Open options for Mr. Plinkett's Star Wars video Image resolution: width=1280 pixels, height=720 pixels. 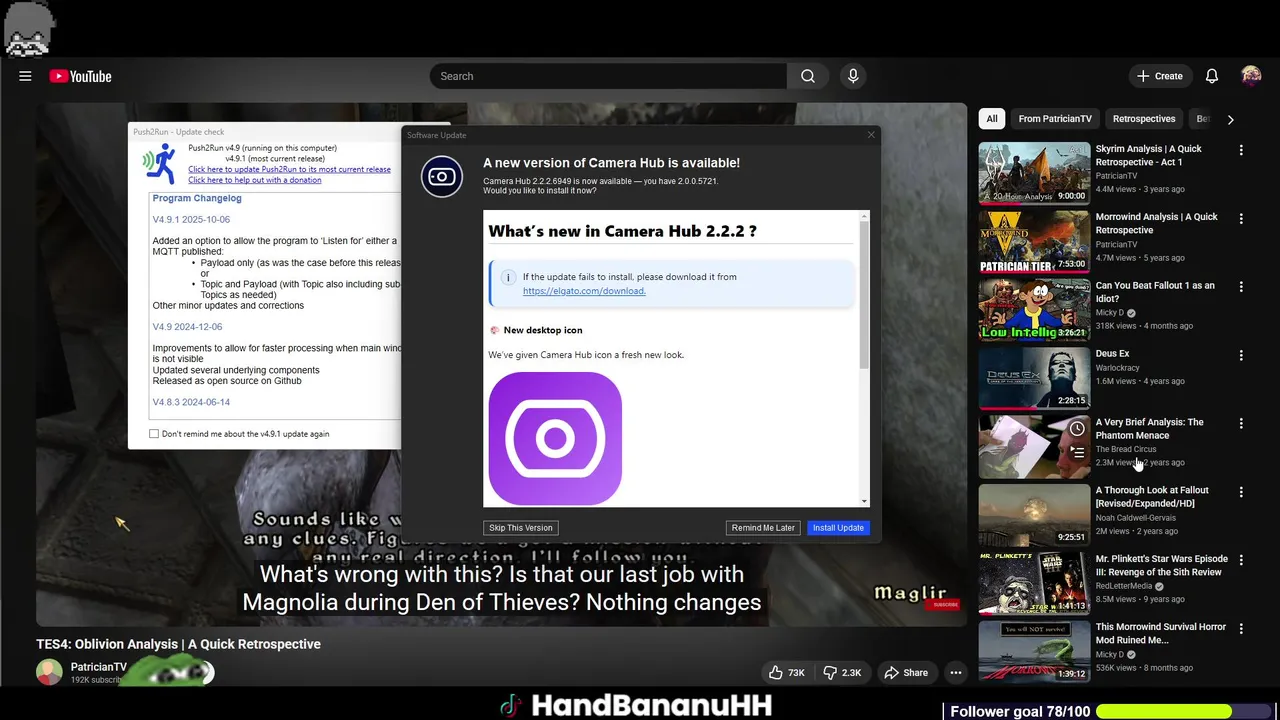click(1241, 560)
